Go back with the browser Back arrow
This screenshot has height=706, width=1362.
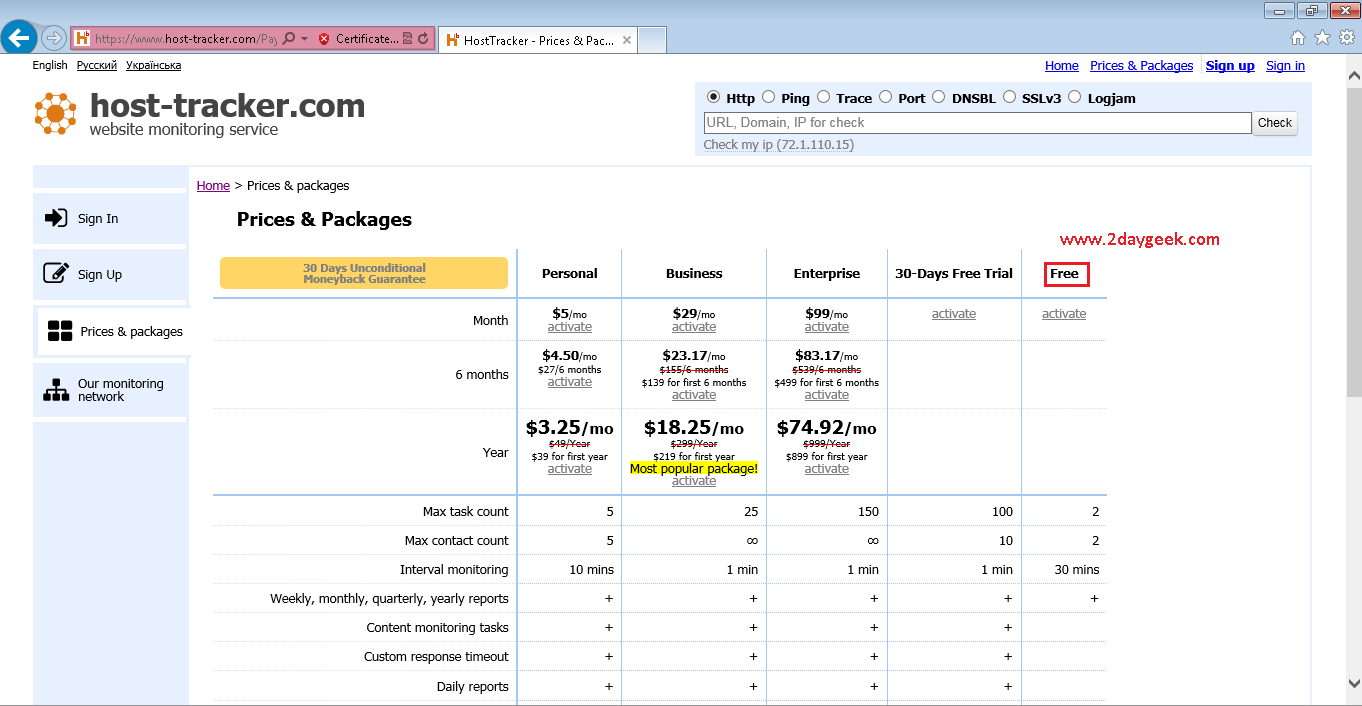coord(19,39)
